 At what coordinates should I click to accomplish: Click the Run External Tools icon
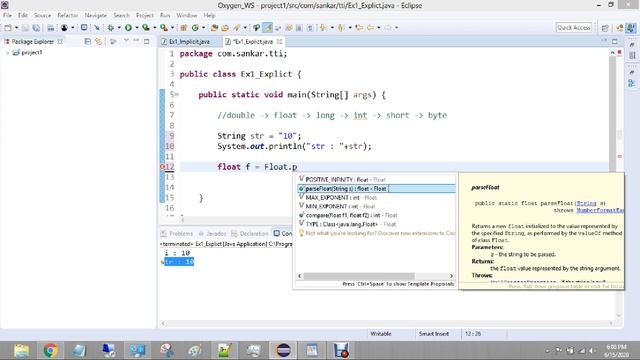coord(164,28)
